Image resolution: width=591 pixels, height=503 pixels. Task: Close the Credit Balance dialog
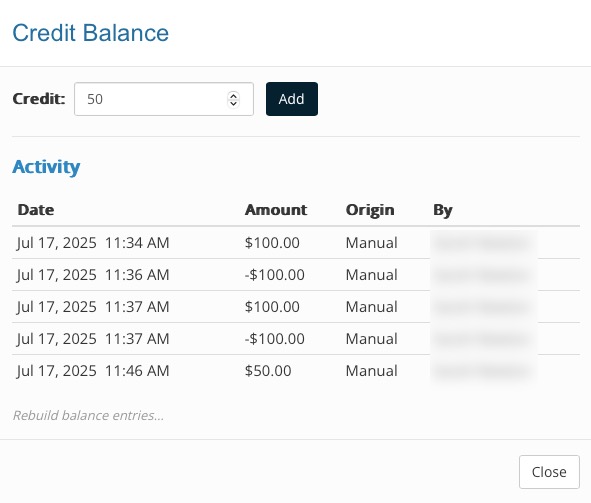pos(549,472)
